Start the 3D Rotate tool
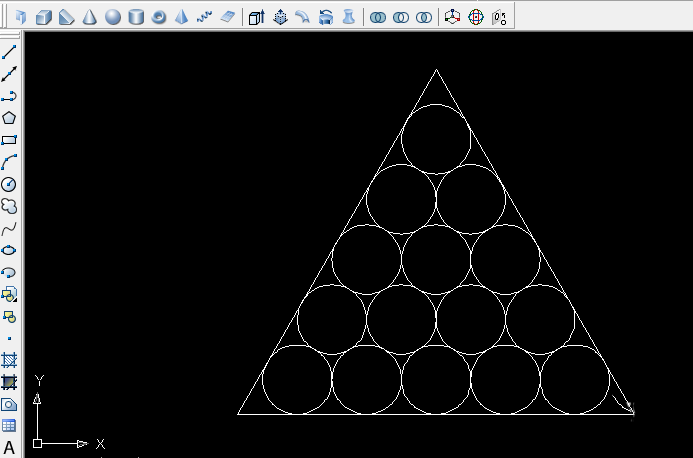This screenshot has width=693, height=458. tap(476, 17)
